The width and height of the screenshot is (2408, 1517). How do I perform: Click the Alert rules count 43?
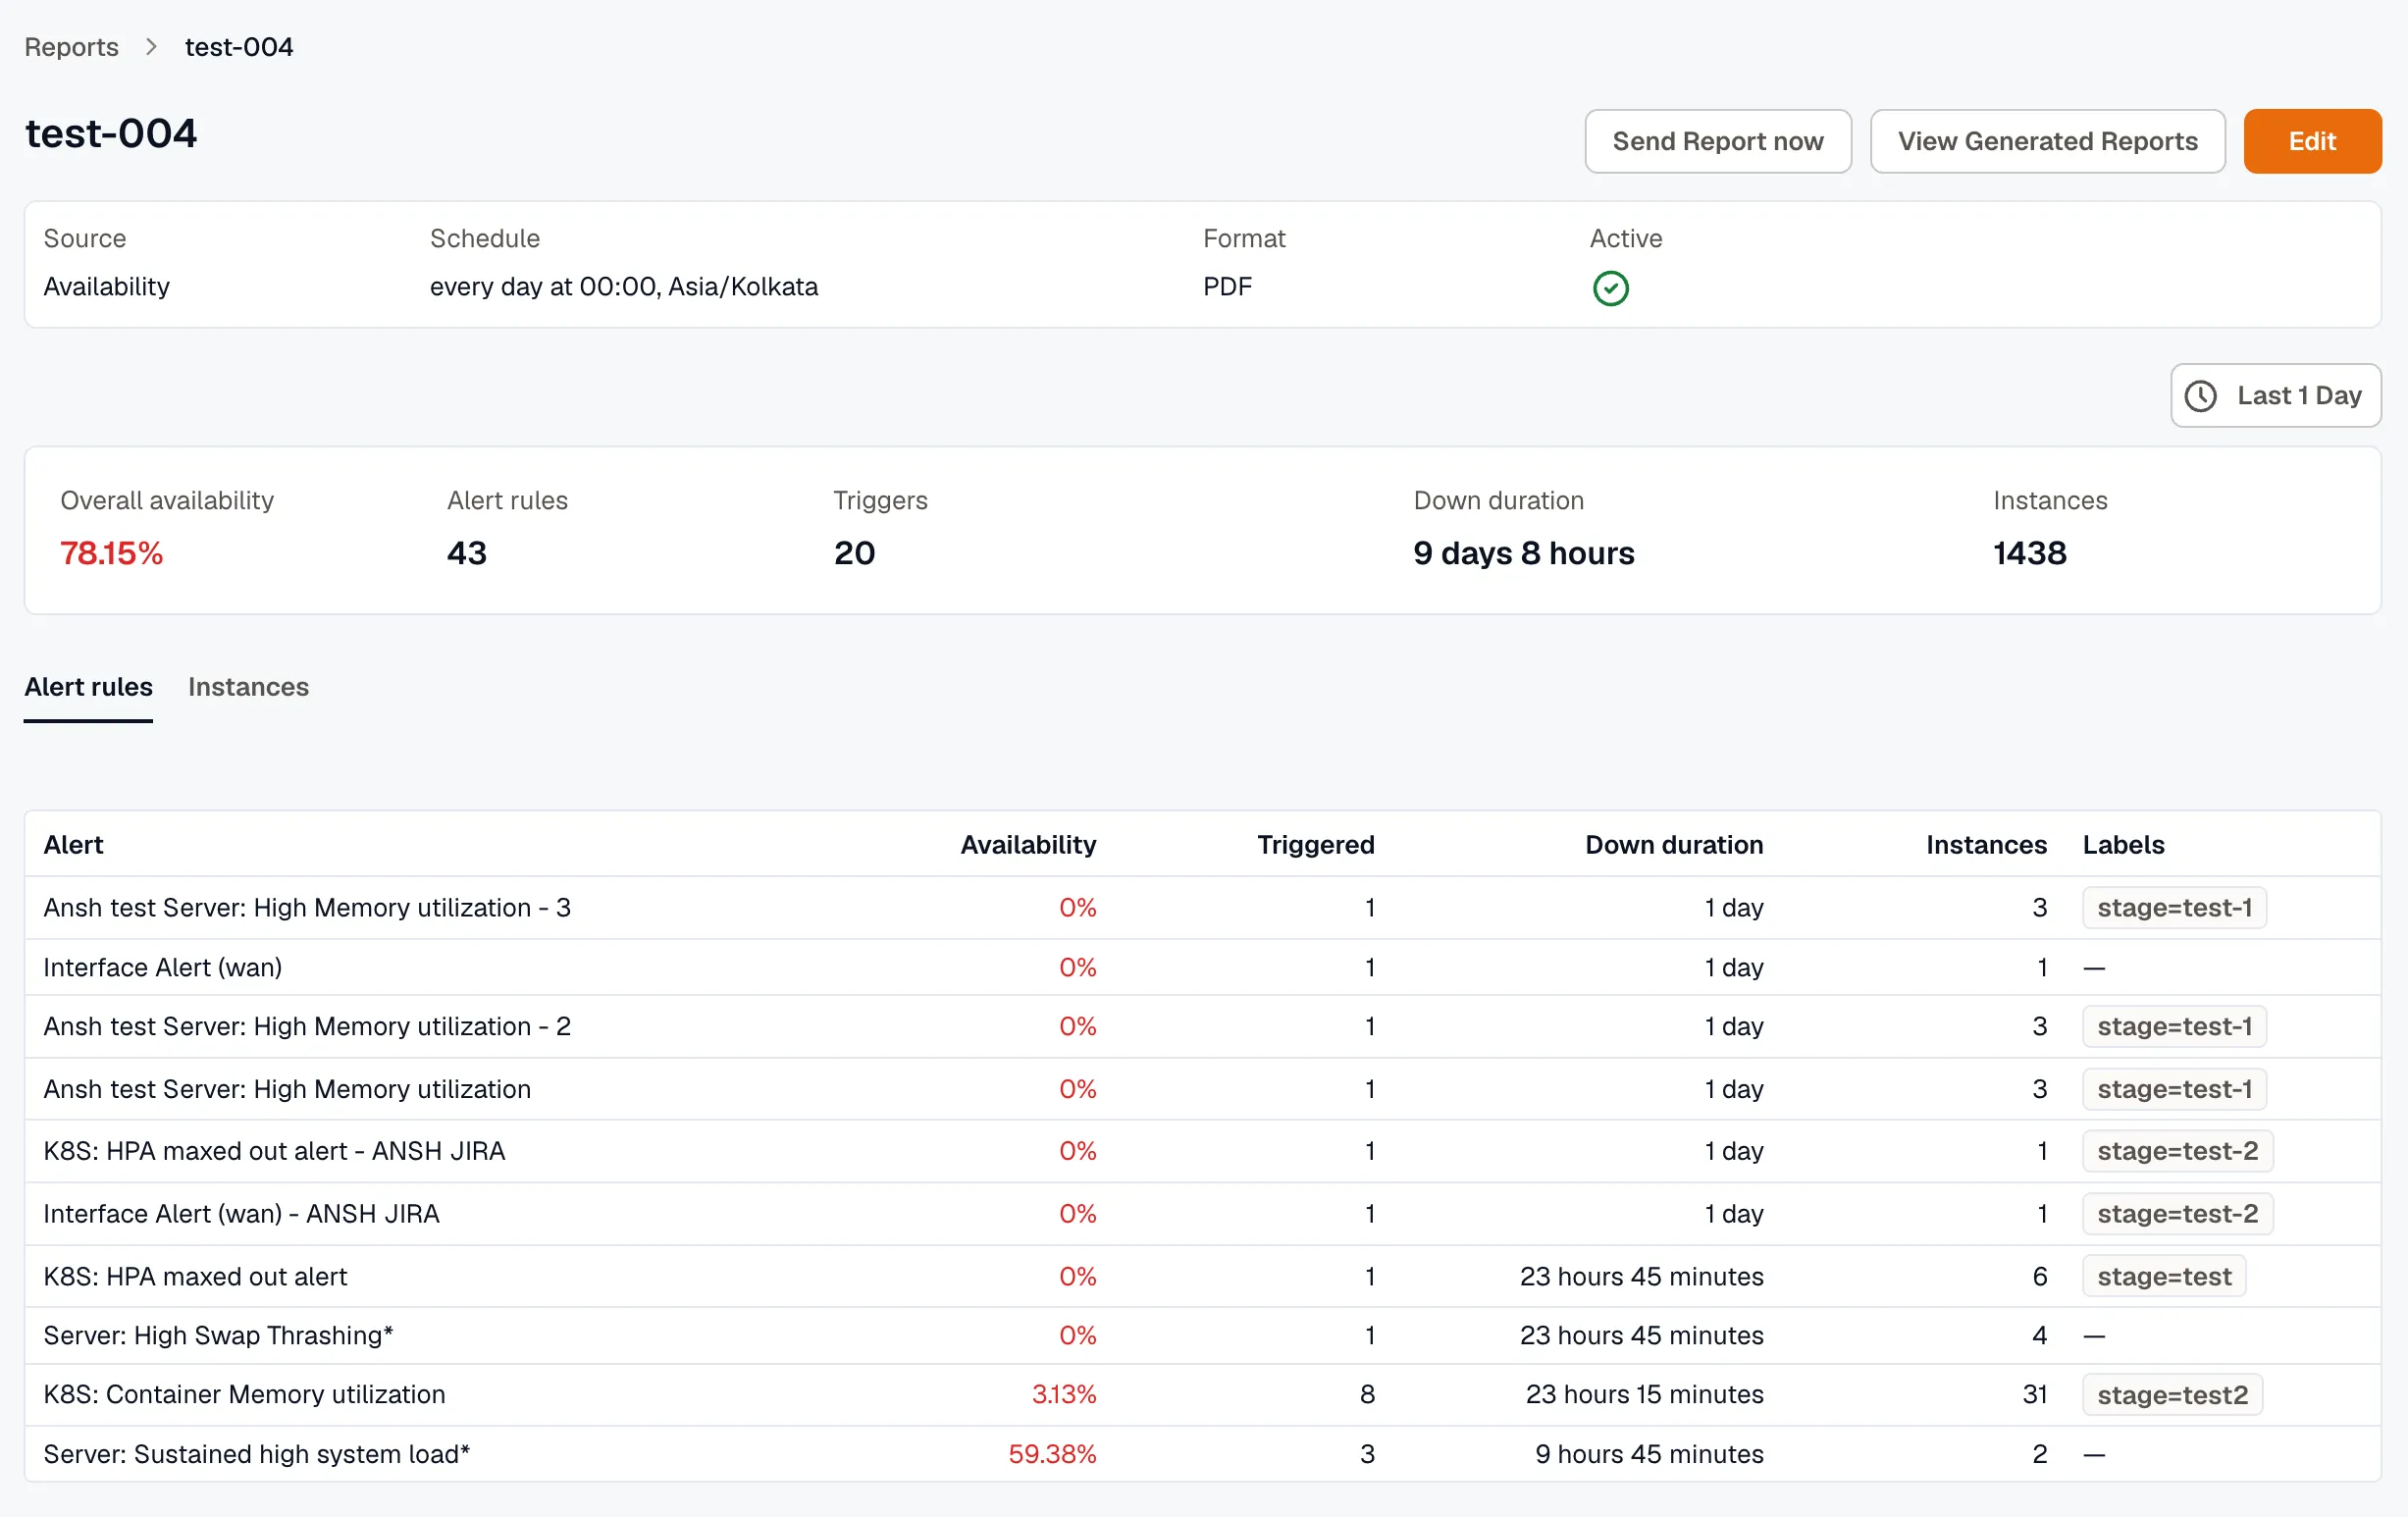(466, 553)
